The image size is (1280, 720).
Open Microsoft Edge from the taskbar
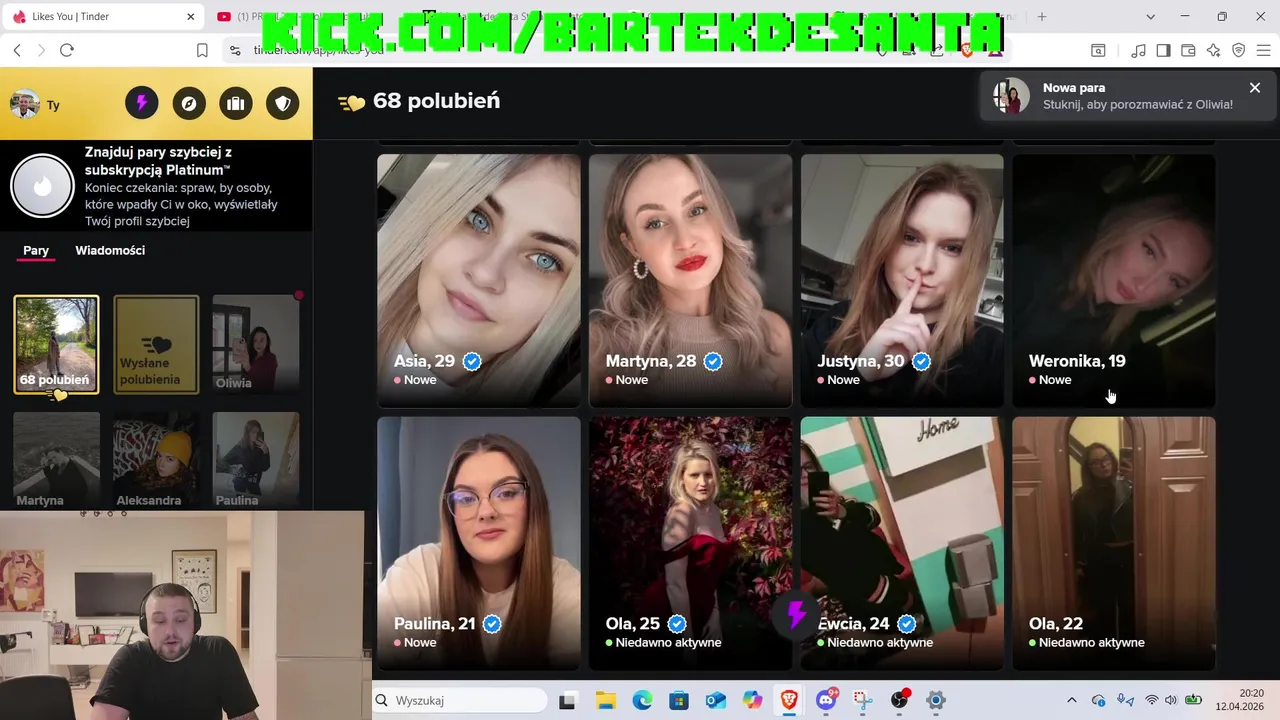click(x=642, y=700)
